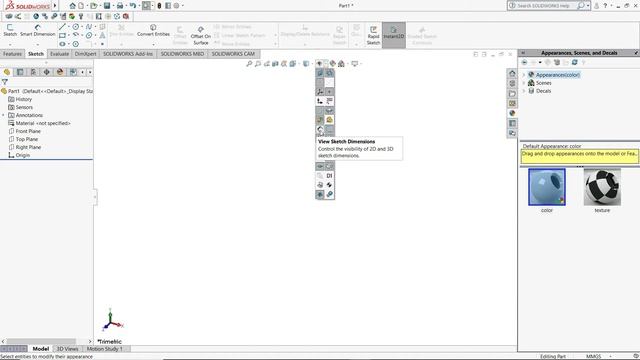640x360 pixels.
Task: Select the Corner Rectangle sketch tool
Action: point(62,36)
